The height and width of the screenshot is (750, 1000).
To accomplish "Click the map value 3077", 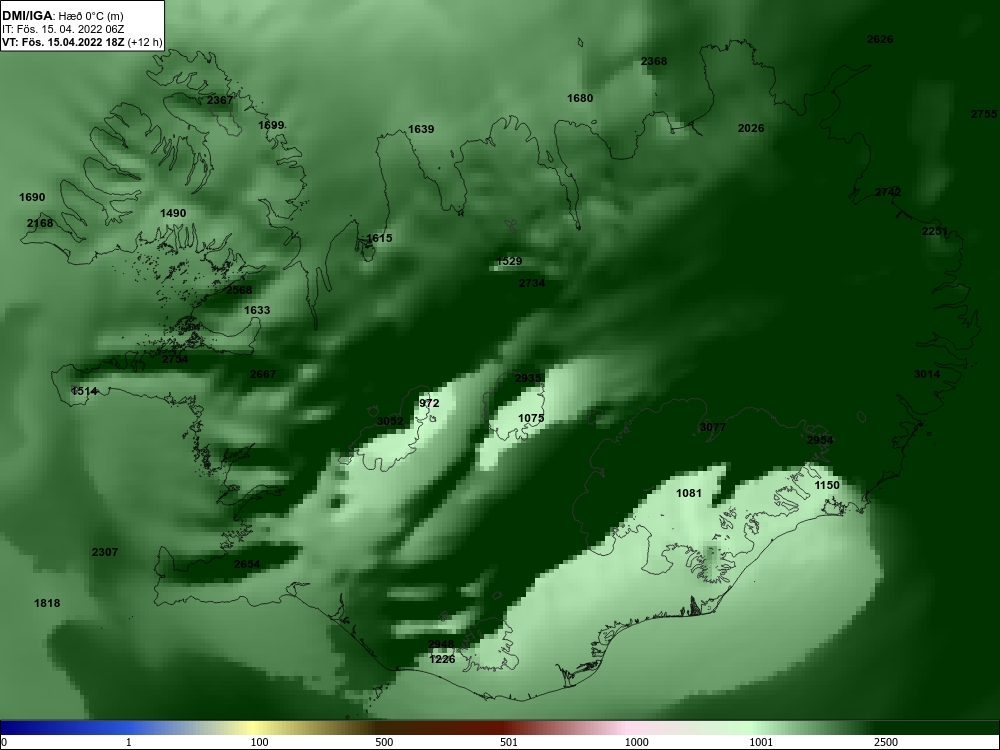I will pos(713,427).
